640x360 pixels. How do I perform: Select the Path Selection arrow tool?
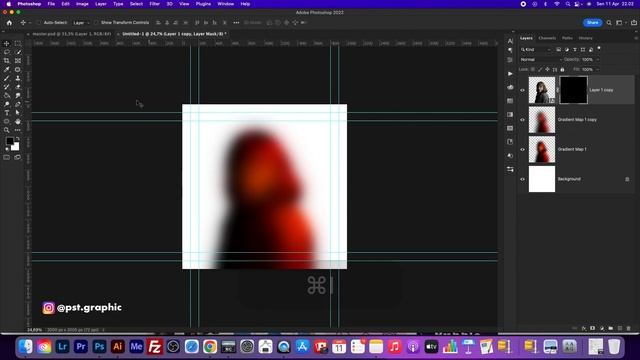point(18,113)
